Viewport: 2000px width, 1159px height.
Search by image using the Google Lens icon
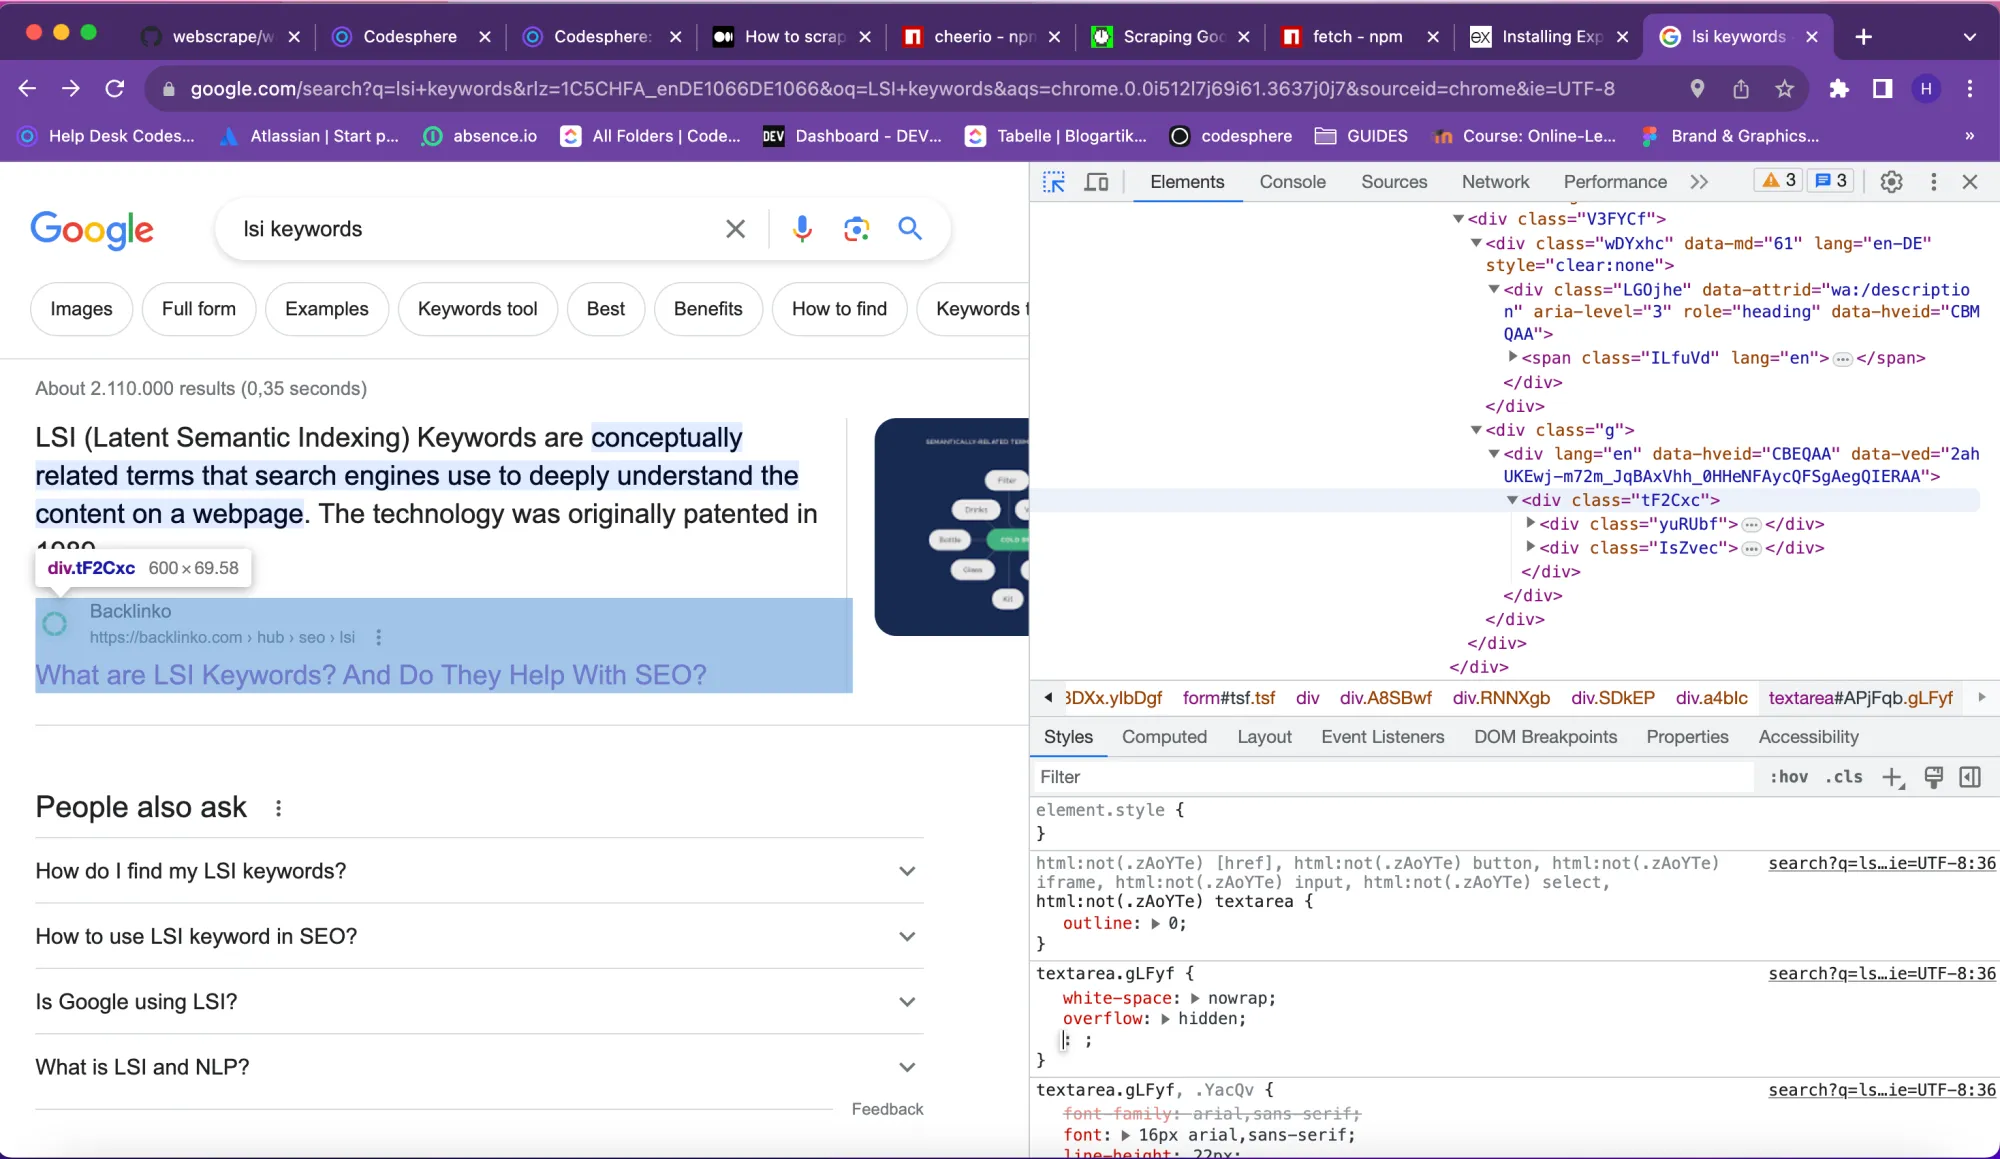pyautogui.click(x=856, y=229)
